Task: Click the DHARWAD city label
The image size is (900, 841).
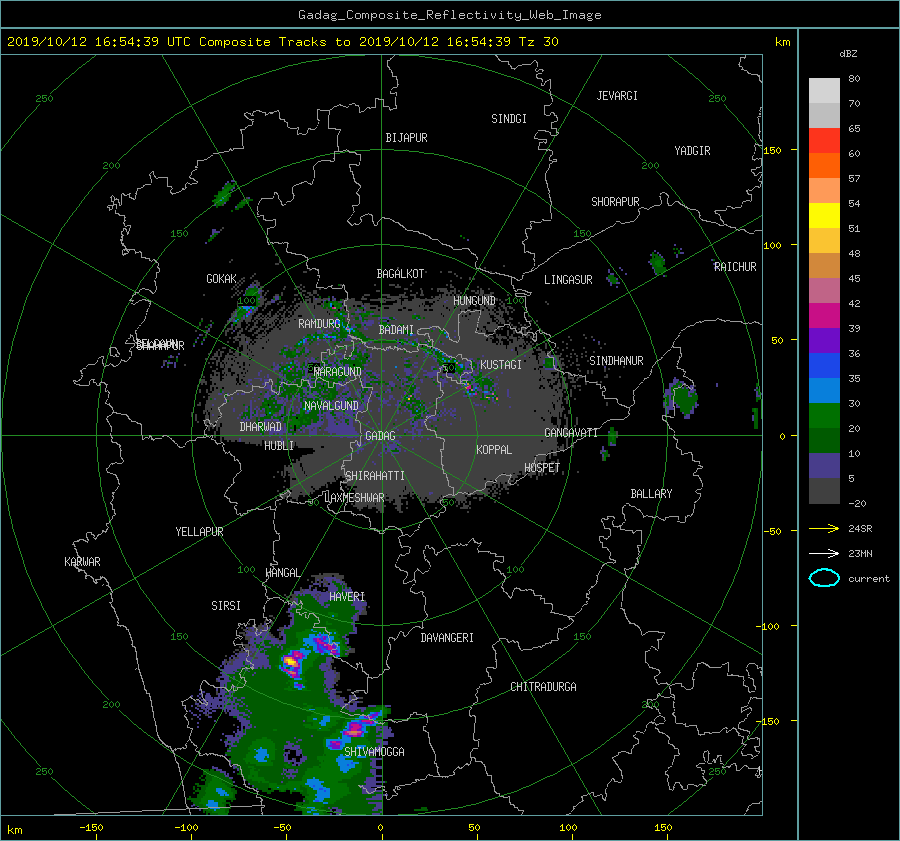Action: (261, 427)
